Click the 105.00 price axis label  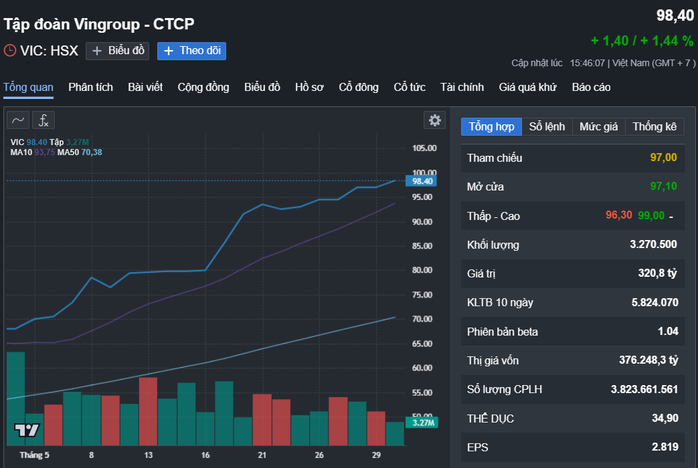tap(424, 148)
